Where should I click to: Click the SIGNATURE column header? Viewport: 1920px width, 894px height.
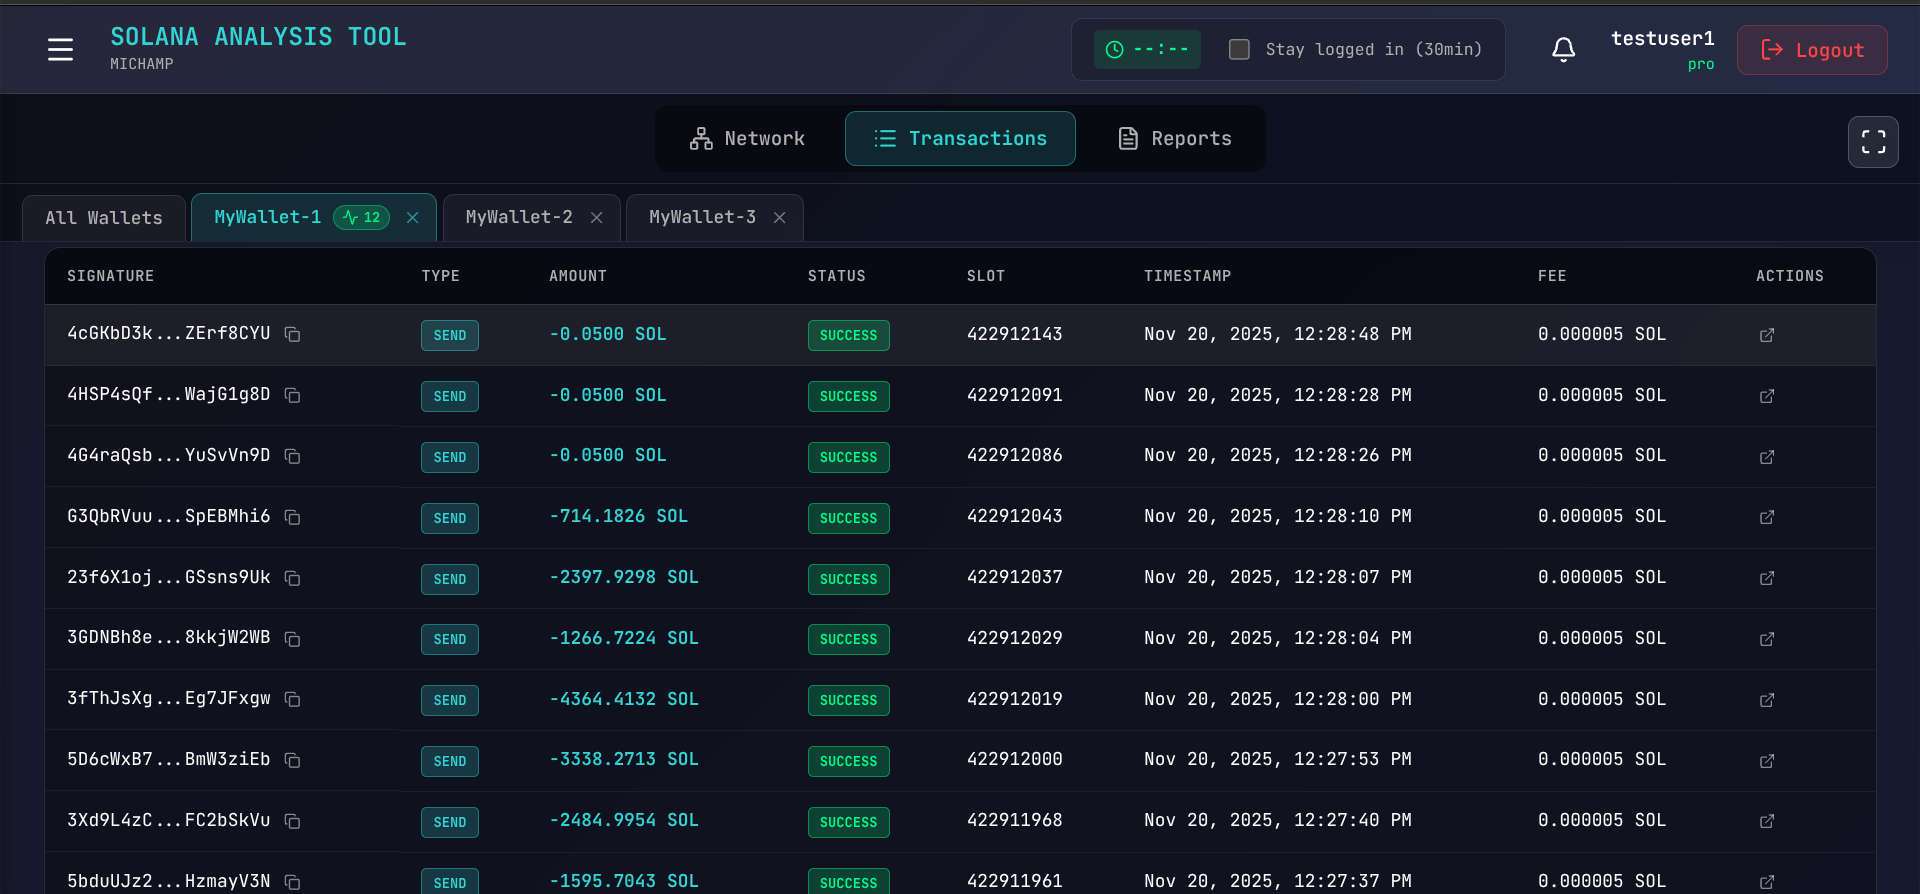click(111, 276)
